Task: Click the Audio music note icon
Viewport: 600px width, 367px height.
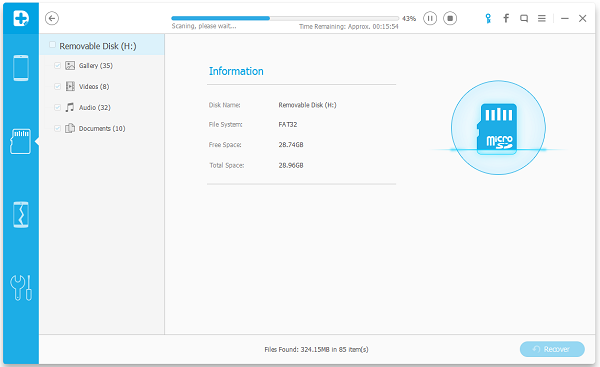Action: [70, 107]
